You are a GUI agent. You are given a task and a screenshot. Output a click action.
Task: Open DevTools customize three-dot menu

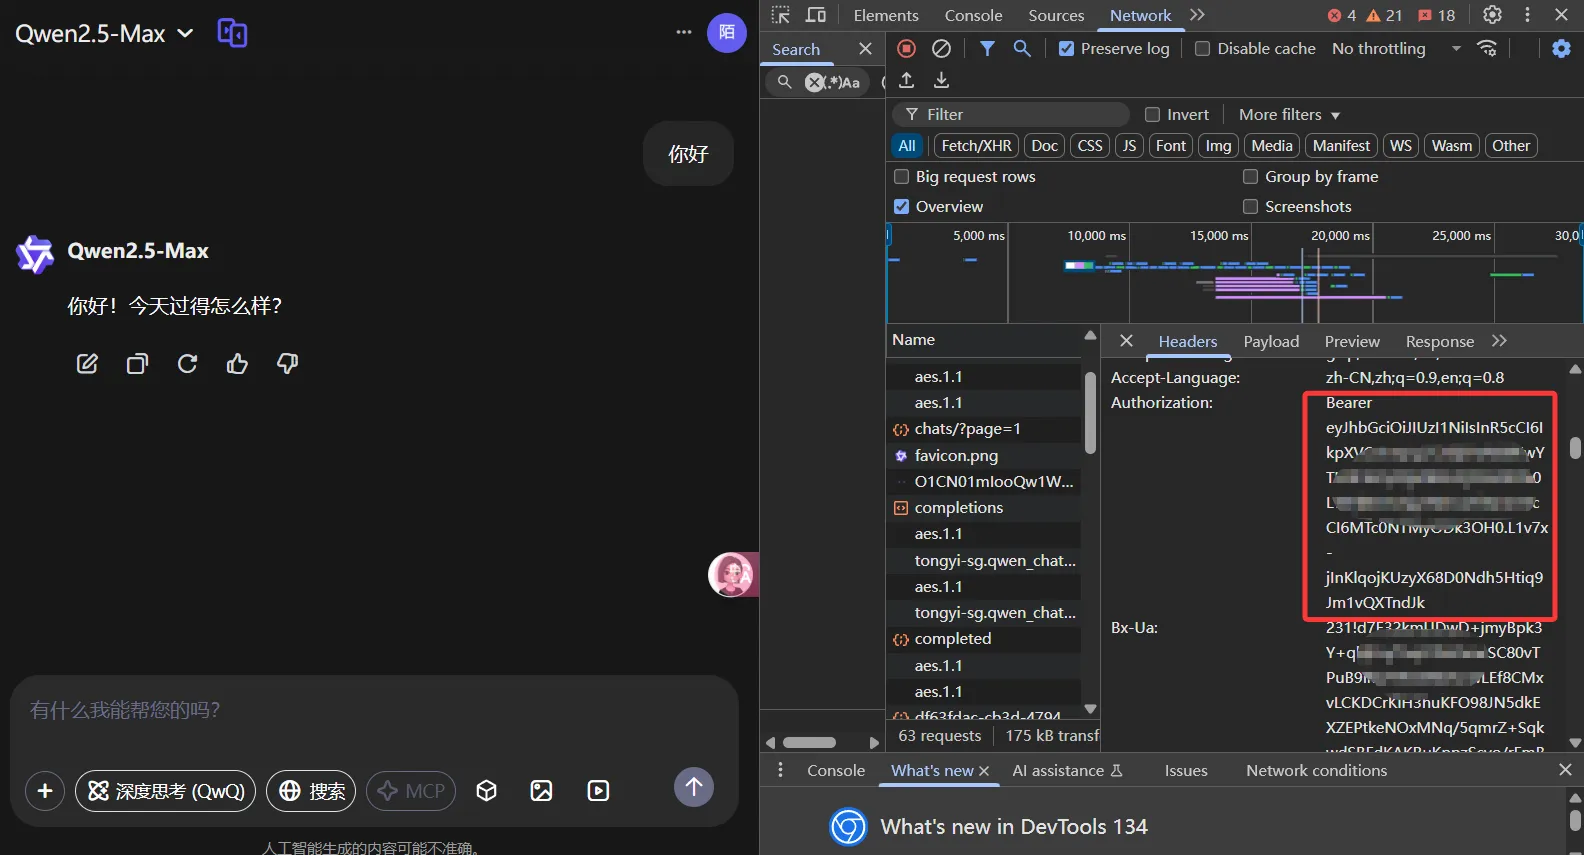(x=1527, y=15)
